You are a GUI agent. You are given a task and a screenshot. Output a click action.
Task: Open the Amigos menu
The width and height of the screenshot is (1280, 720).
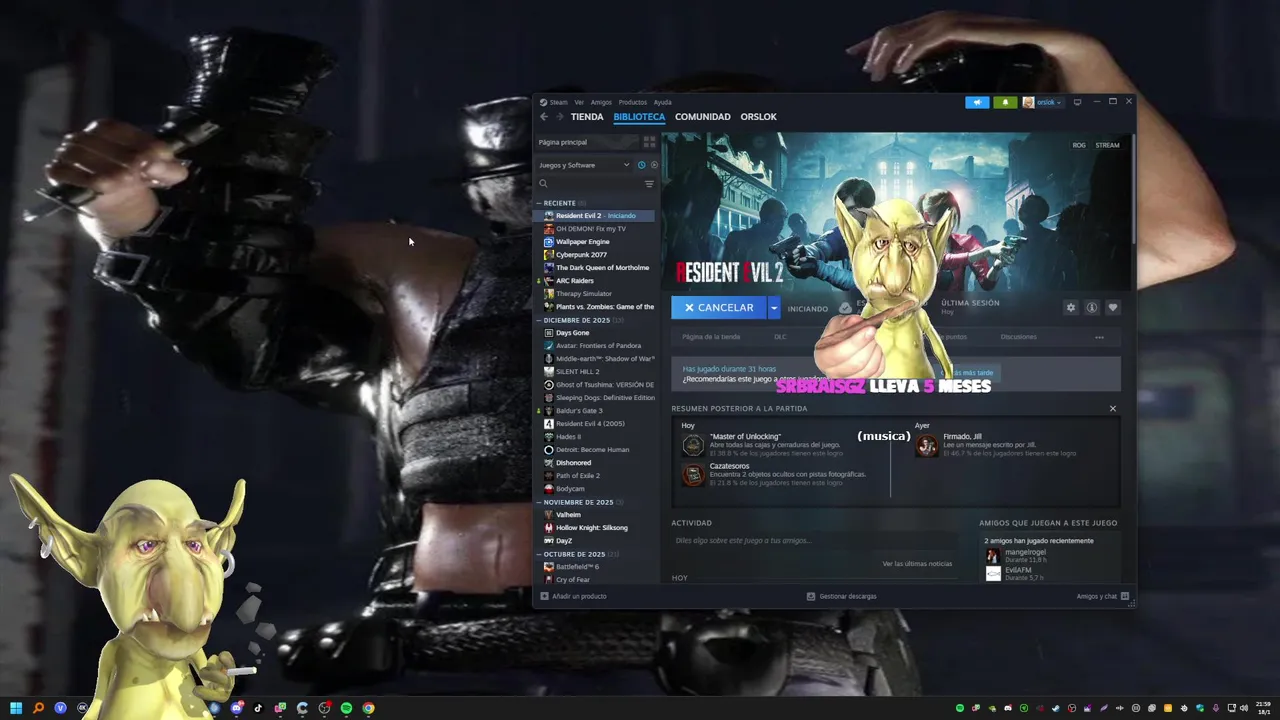[601, 102]
